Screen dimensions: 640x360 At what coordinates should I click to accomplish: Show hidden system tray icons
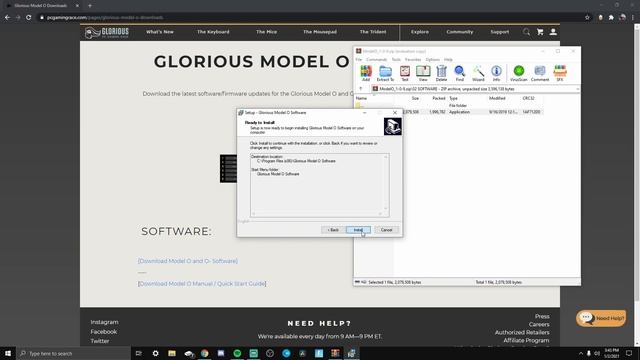click(581, 353)
